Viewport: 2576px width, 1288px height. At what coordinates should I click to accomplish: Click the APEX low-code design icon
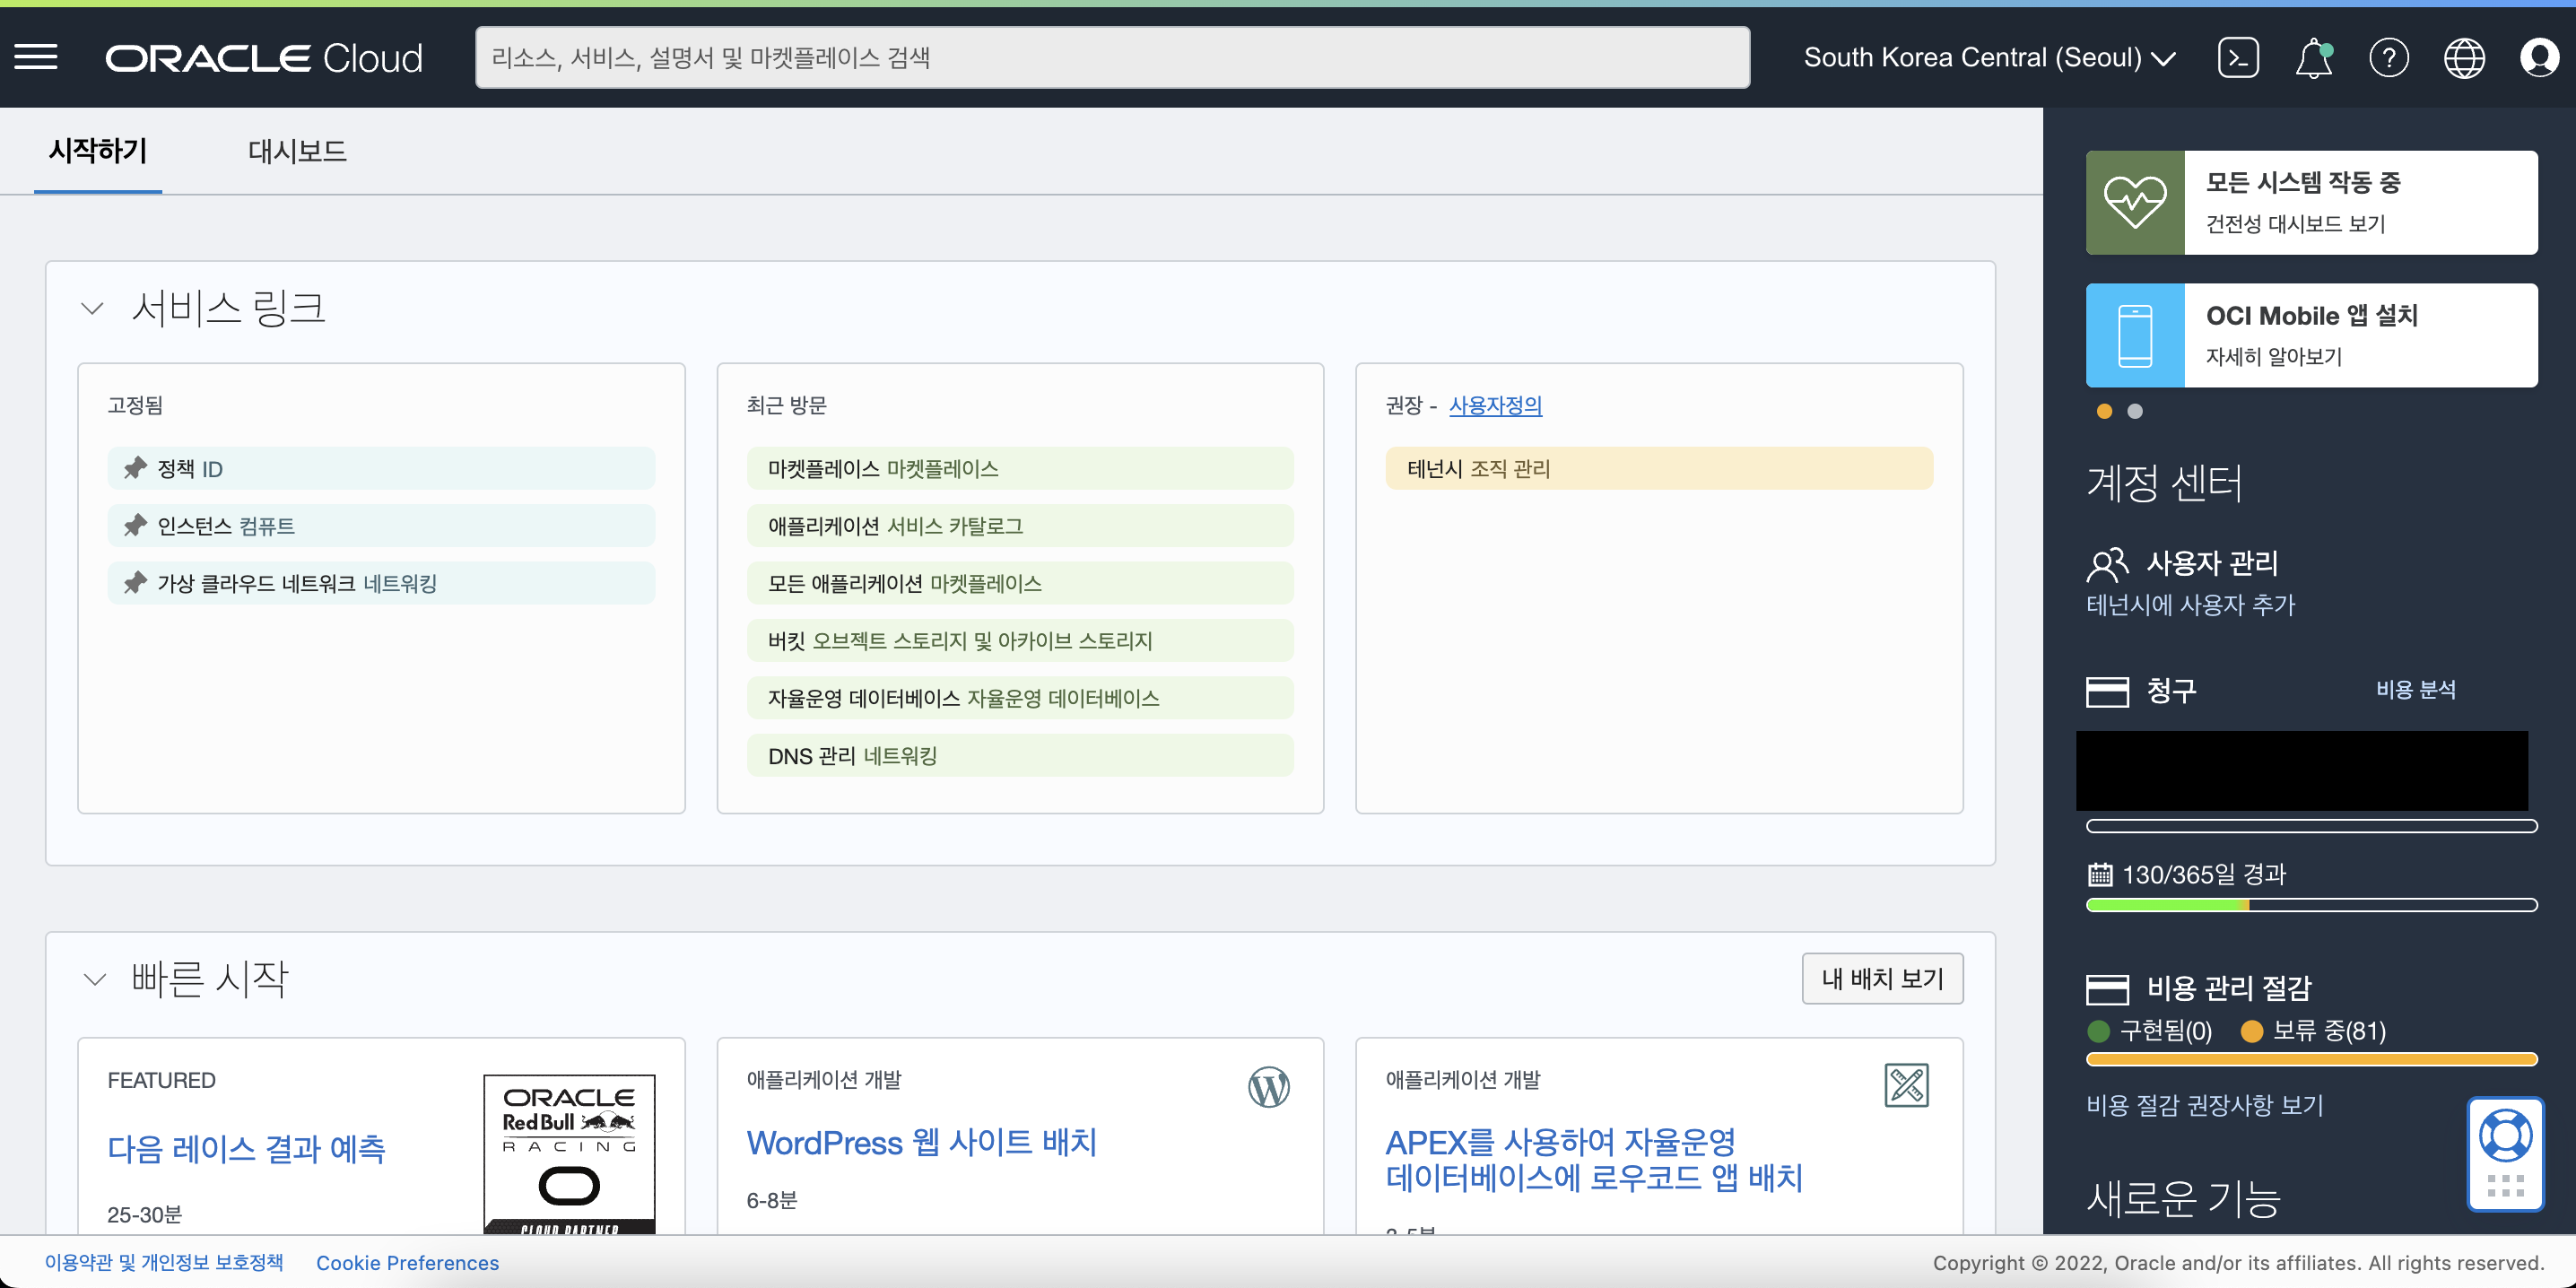[x=1906, y=1086]
